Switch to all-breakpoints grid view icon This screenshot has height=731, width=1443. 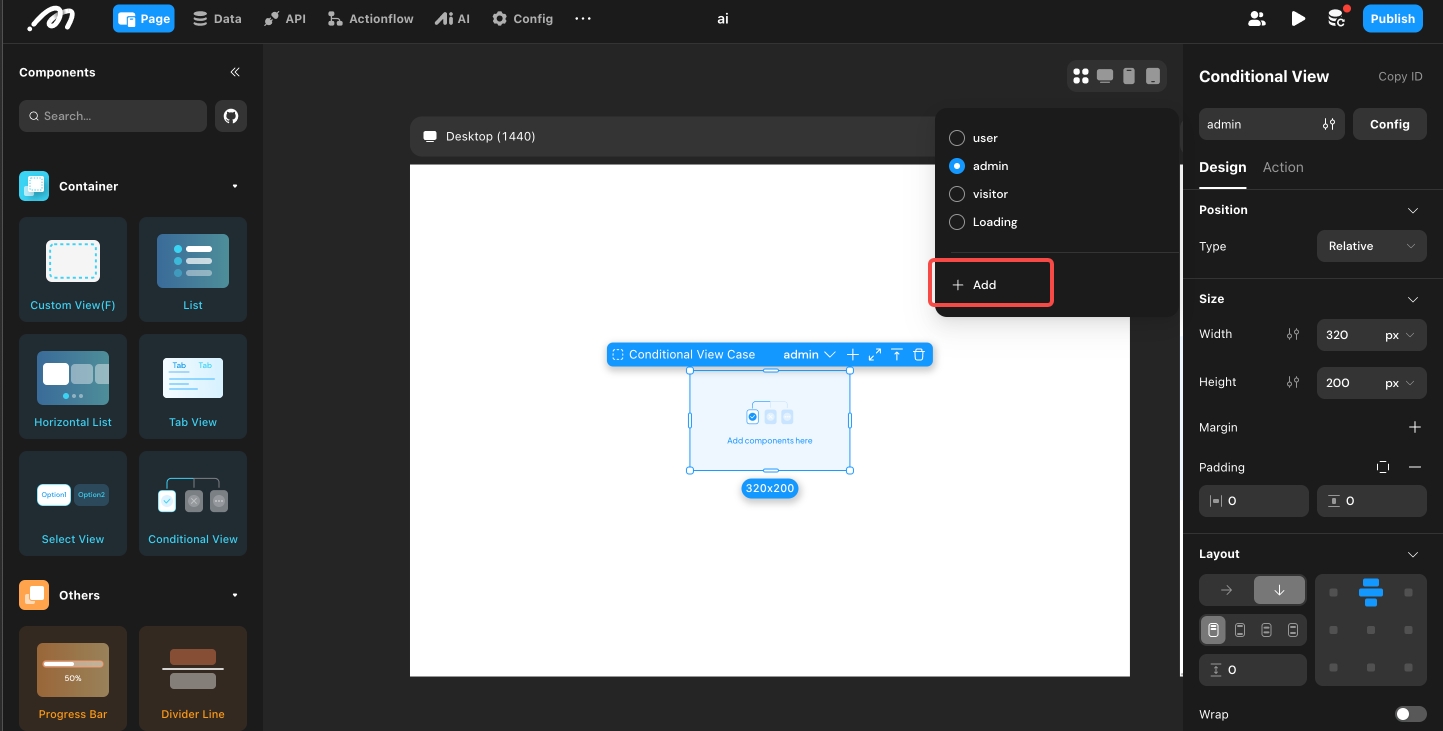[1080, 76]
